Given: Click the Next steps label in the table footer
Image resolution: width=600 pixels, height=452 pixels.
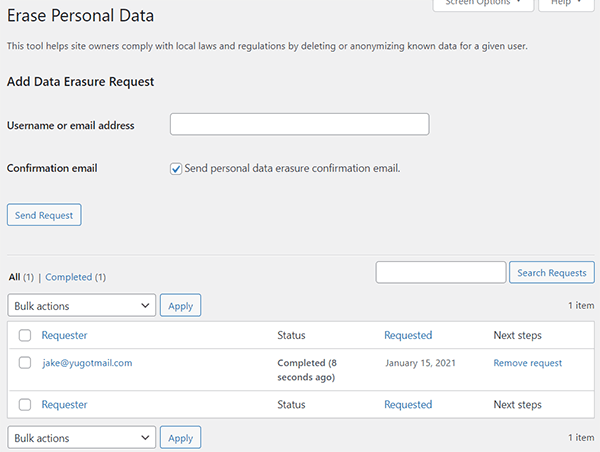Looking at the screenshot, I should tap(517, 405).
